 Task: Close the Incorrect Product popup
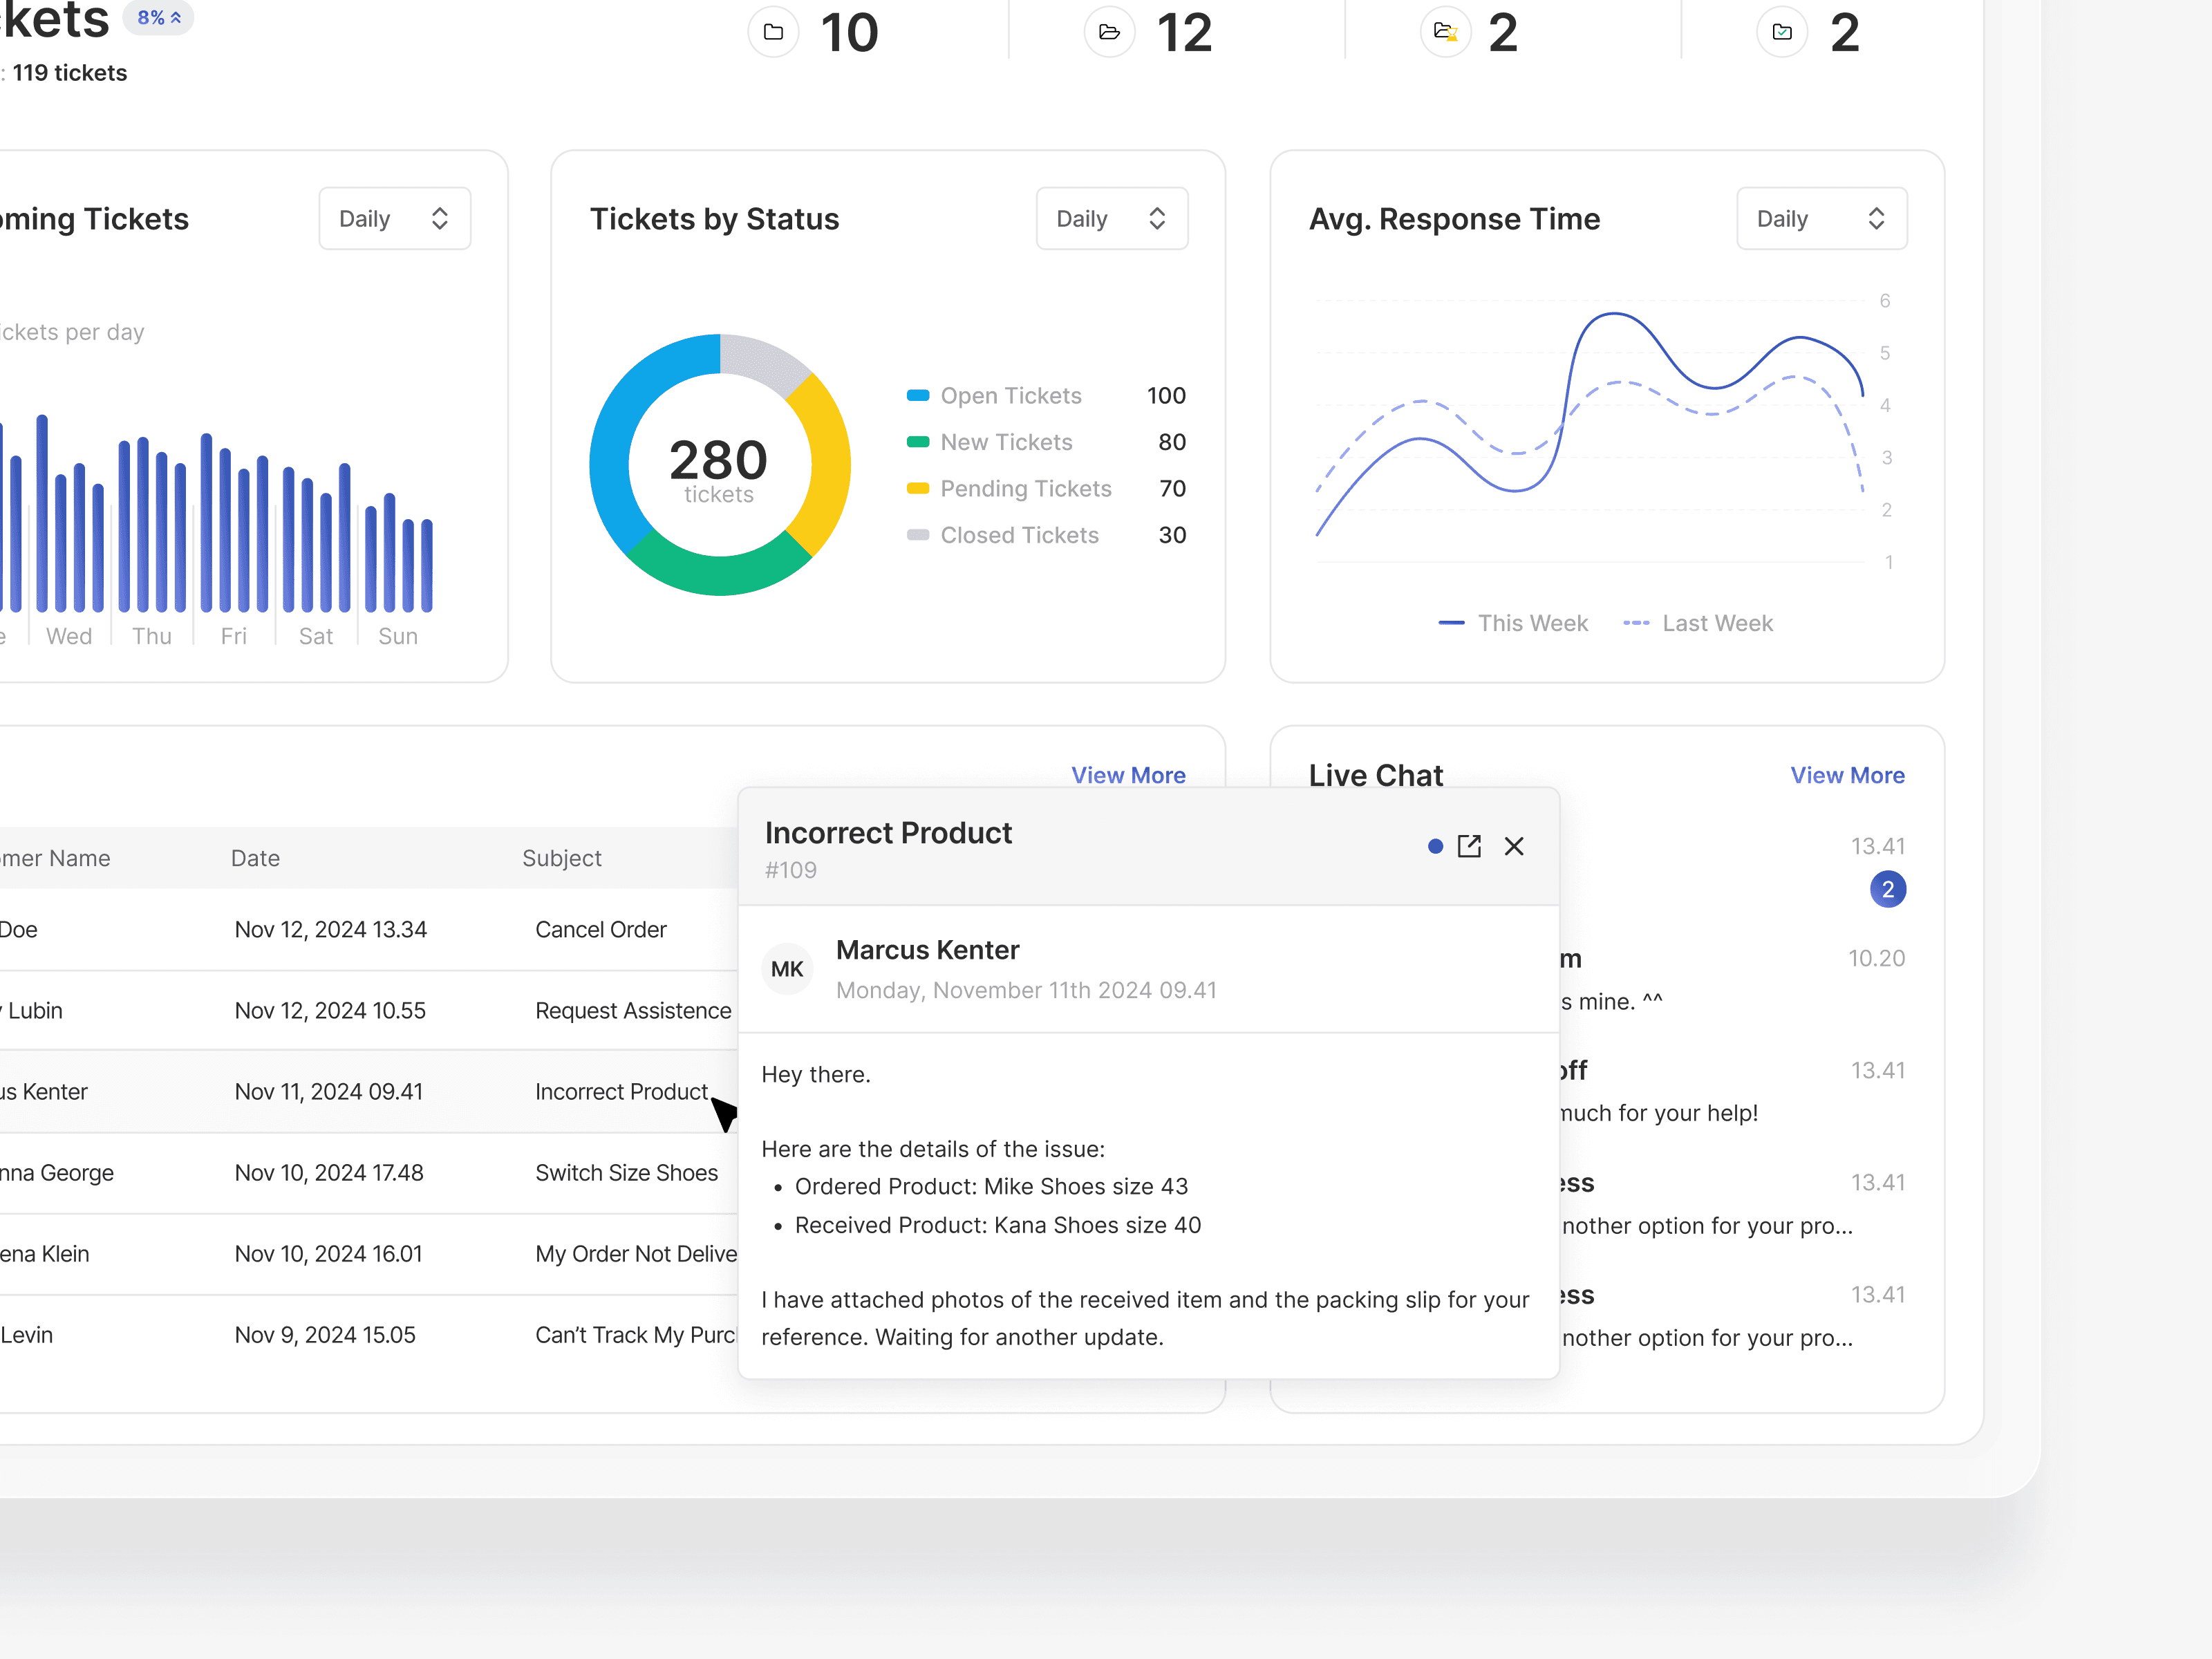(x=1514, y=846)
